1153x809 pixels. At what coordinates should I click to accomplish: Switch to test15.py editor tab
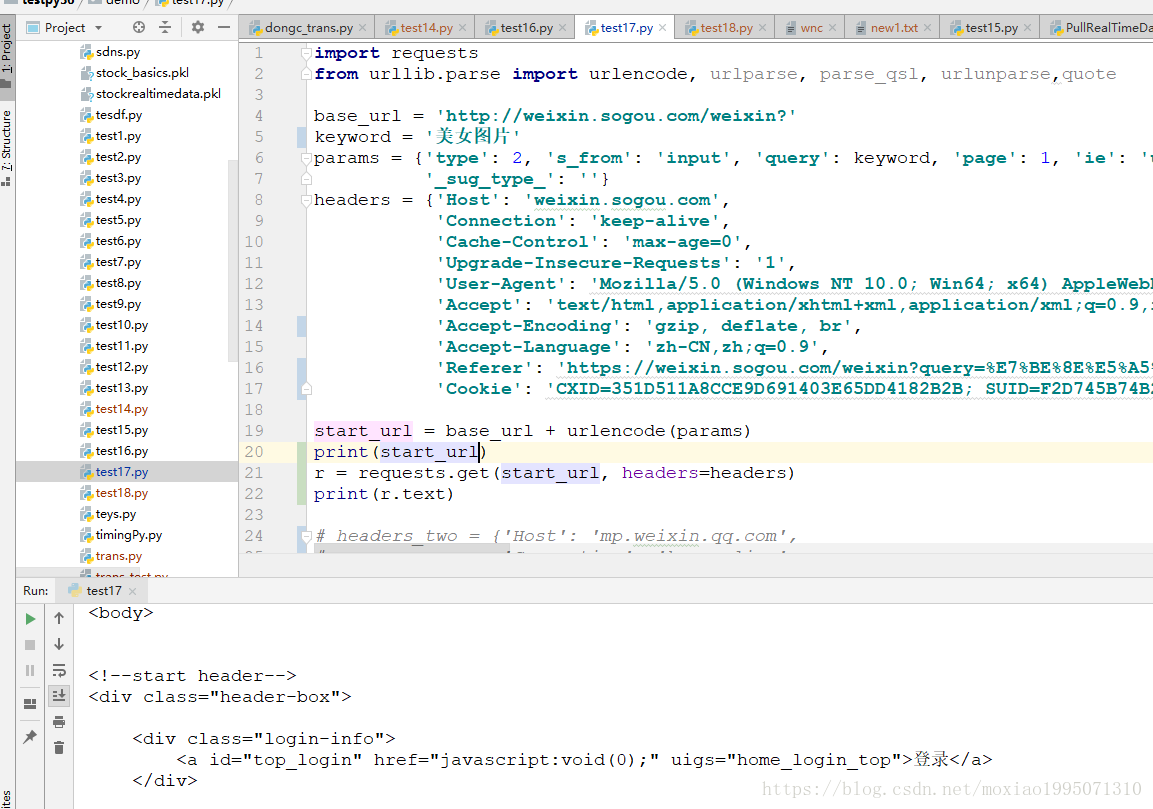(x=991, y=28)
